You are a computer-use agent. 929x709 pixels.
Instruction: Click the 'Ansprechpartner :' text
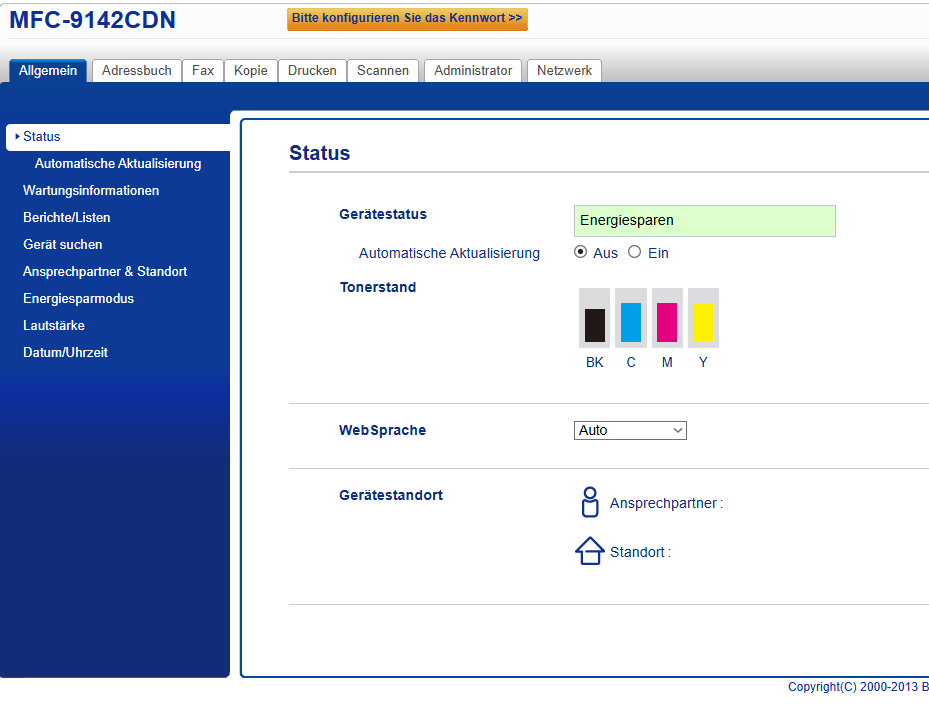click(x=667, y=503)
